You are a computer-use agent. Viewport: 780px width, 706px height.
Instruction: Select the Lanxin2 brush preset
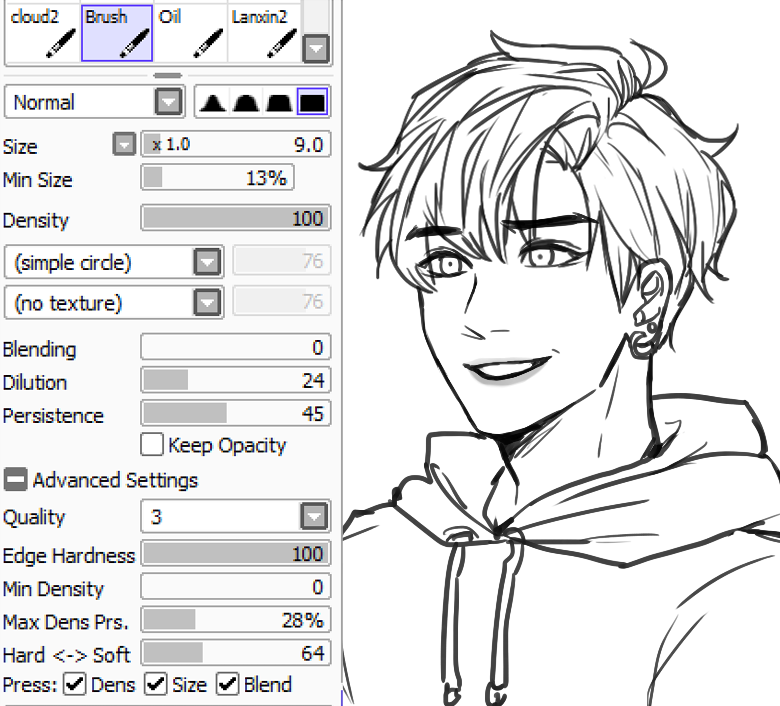tap(264, 33)
